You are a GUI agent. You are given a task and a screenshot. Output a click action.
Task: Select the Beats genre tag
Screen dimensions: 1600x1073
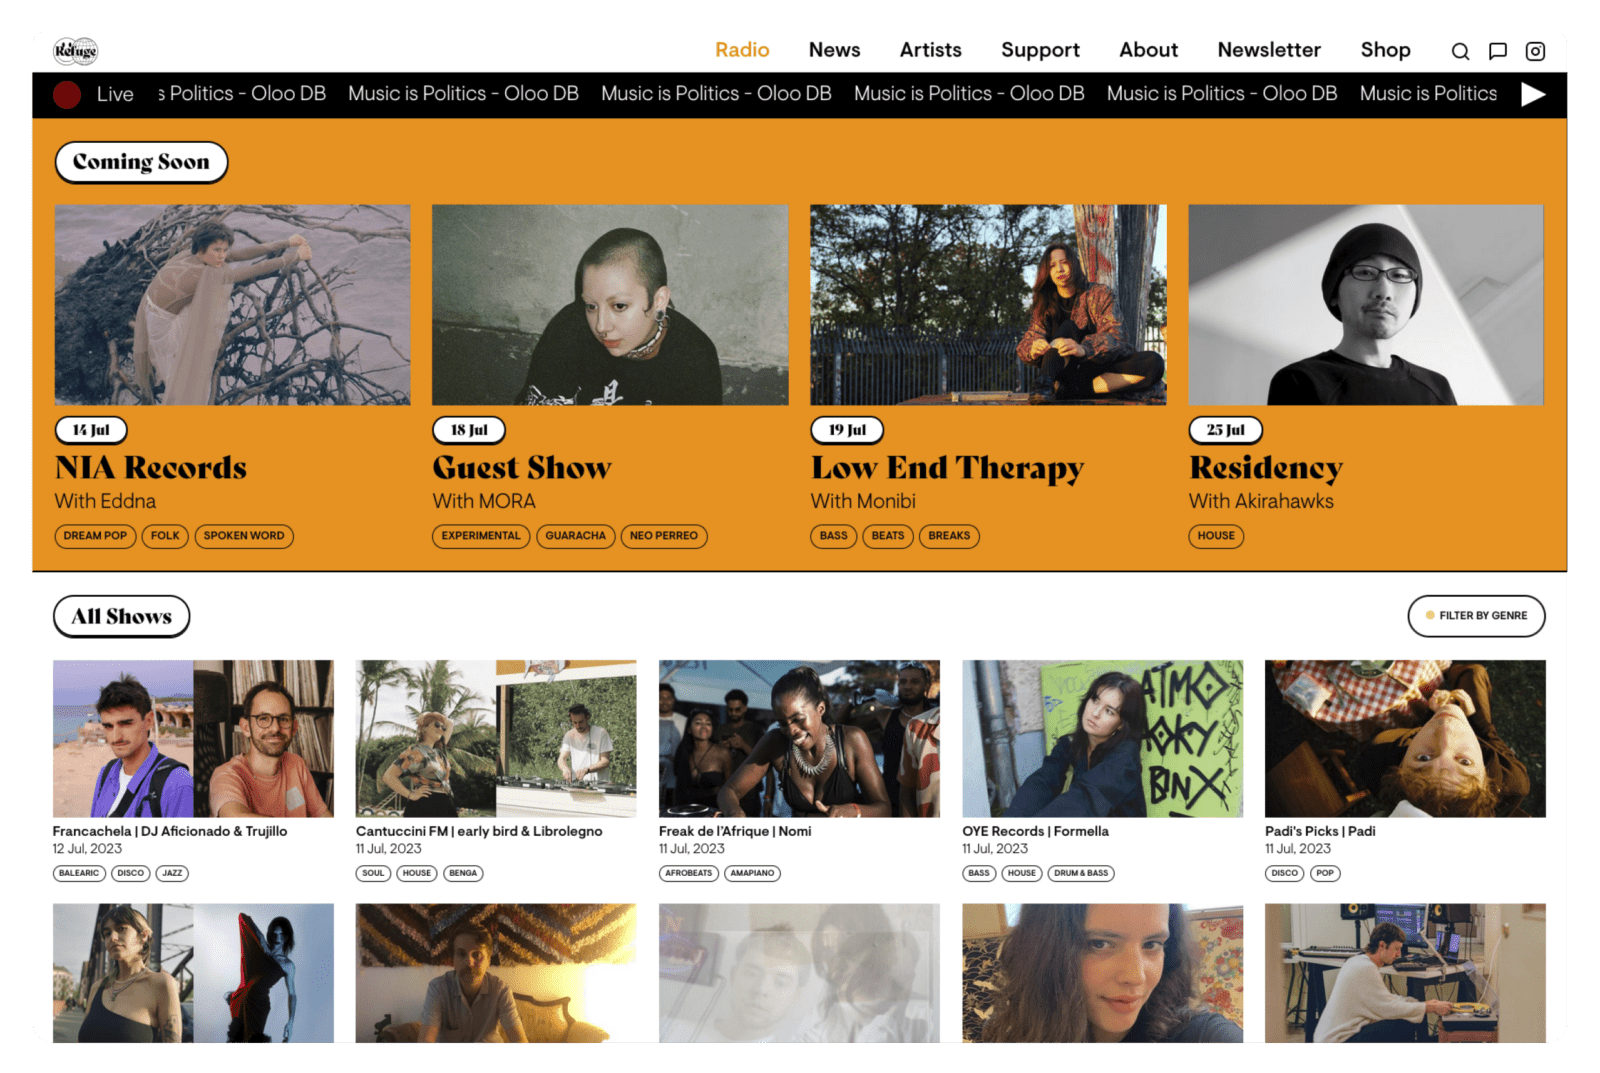pyautogui.click(x=888, y=536)
